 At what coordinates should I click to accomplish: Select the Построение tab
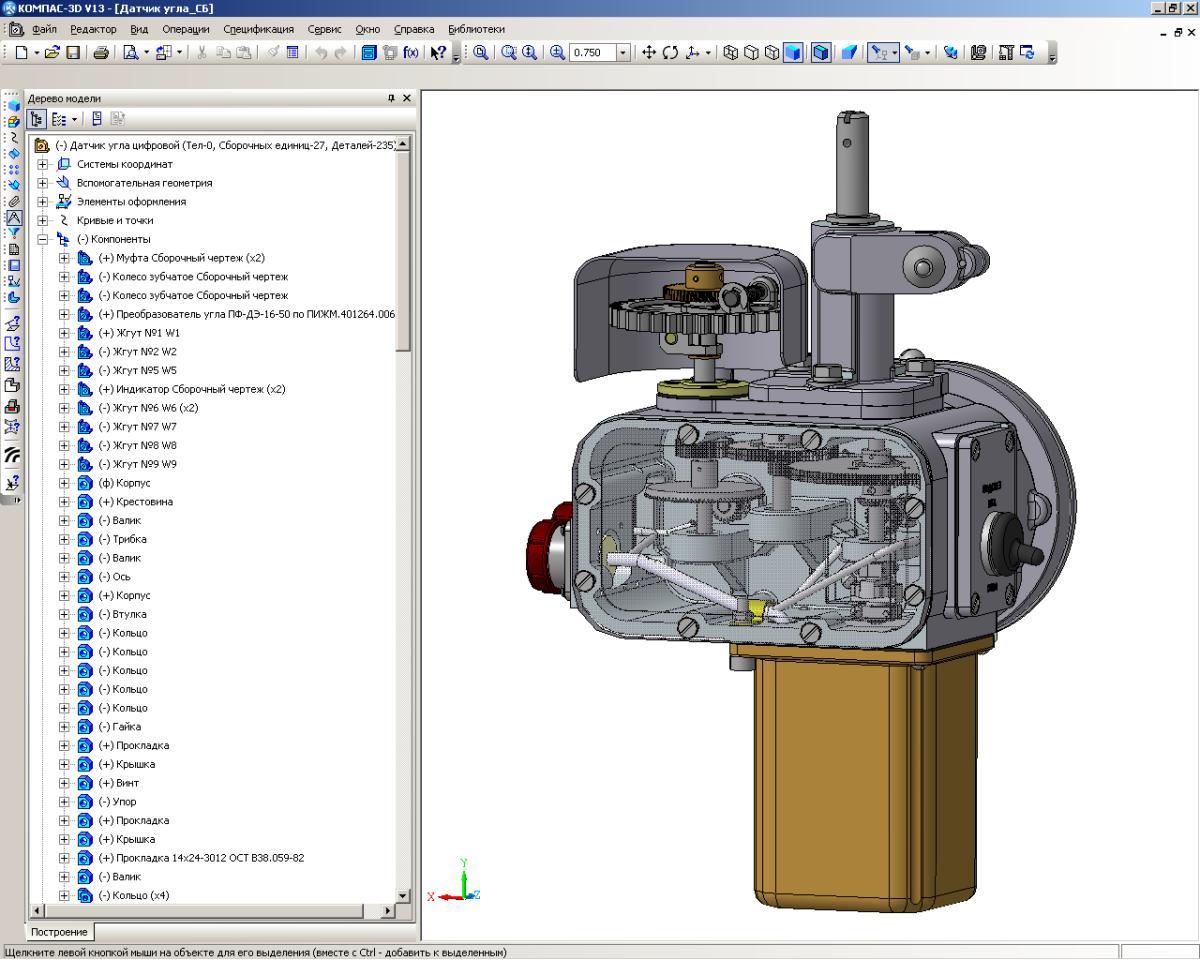click(x=60, y=932)
